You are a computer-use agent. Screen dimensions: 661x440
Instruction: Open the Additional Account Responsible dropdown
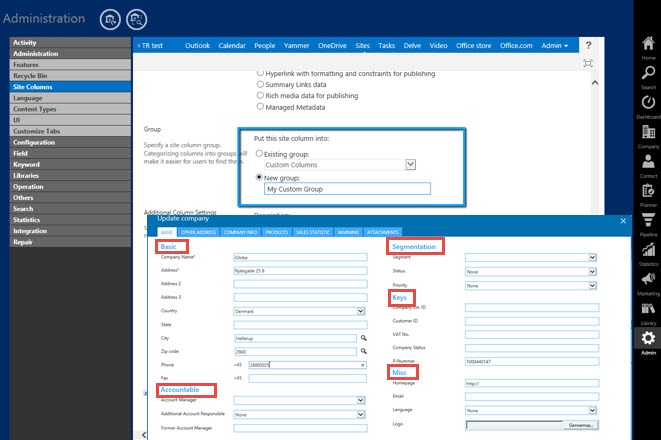[361, 414]
